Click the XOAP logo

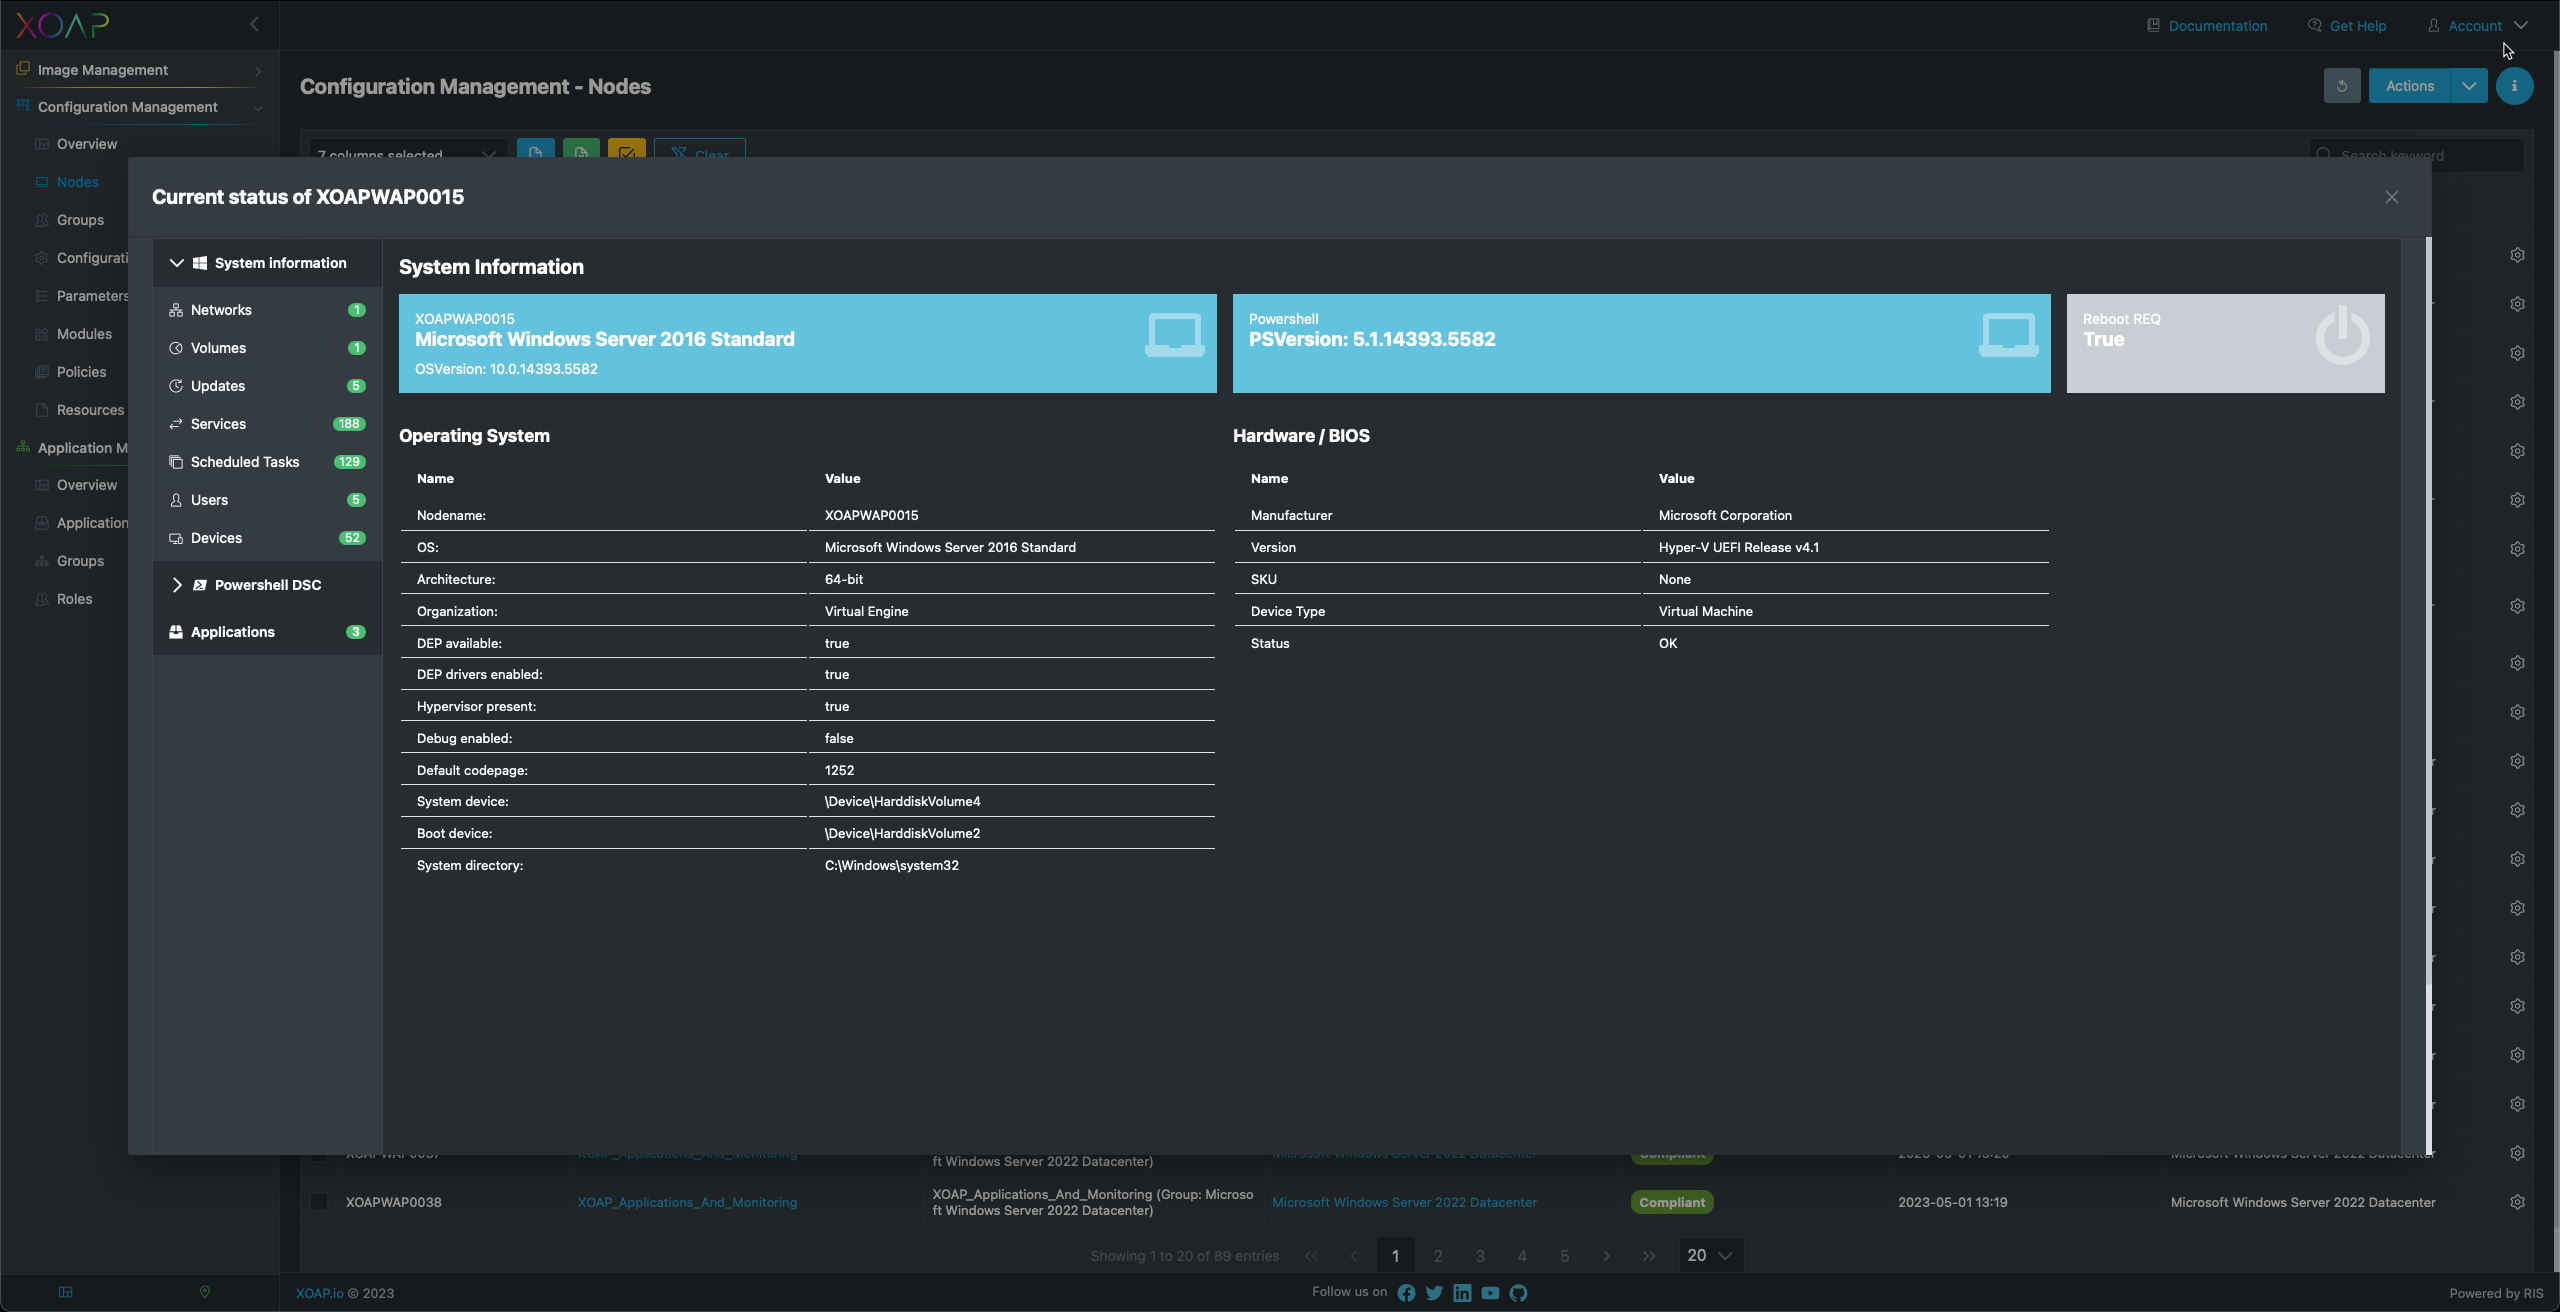(x=63, y=25)
